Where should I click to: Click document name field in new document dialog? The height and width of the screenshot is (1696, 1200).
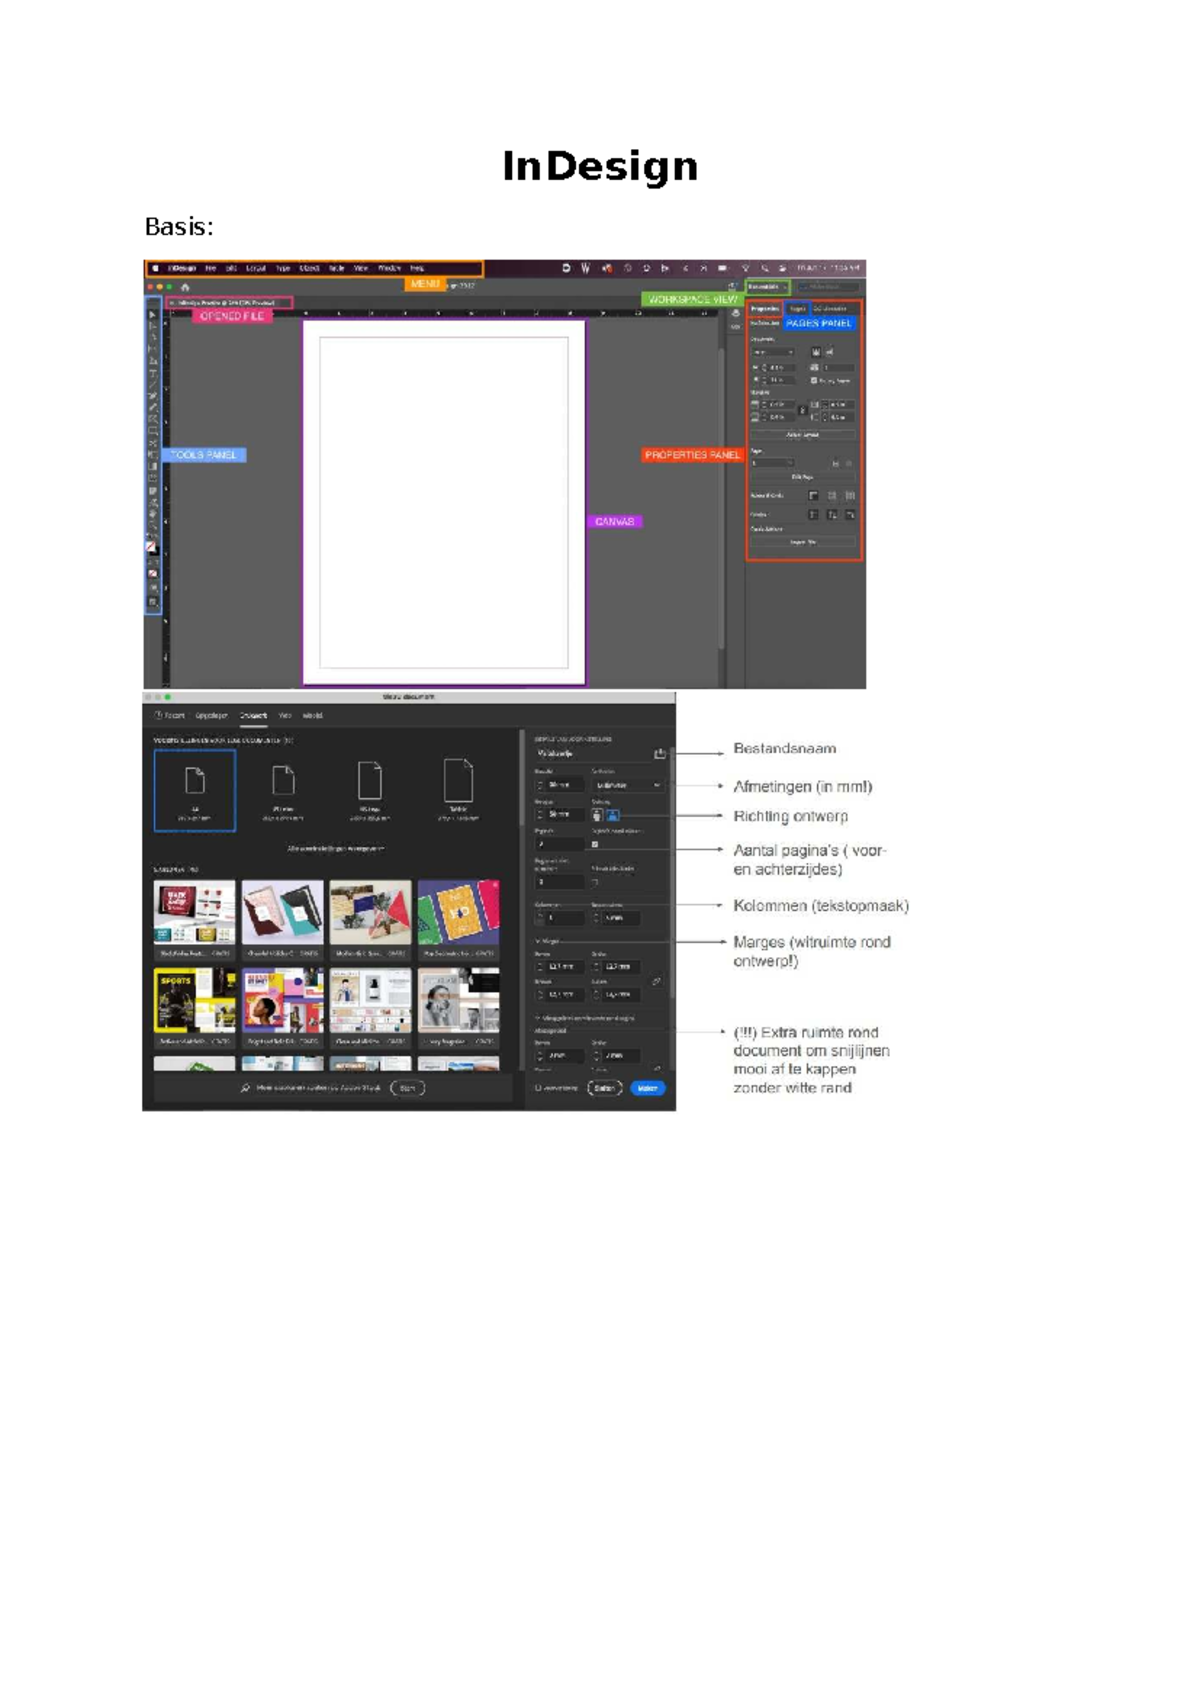click(593, 754)
